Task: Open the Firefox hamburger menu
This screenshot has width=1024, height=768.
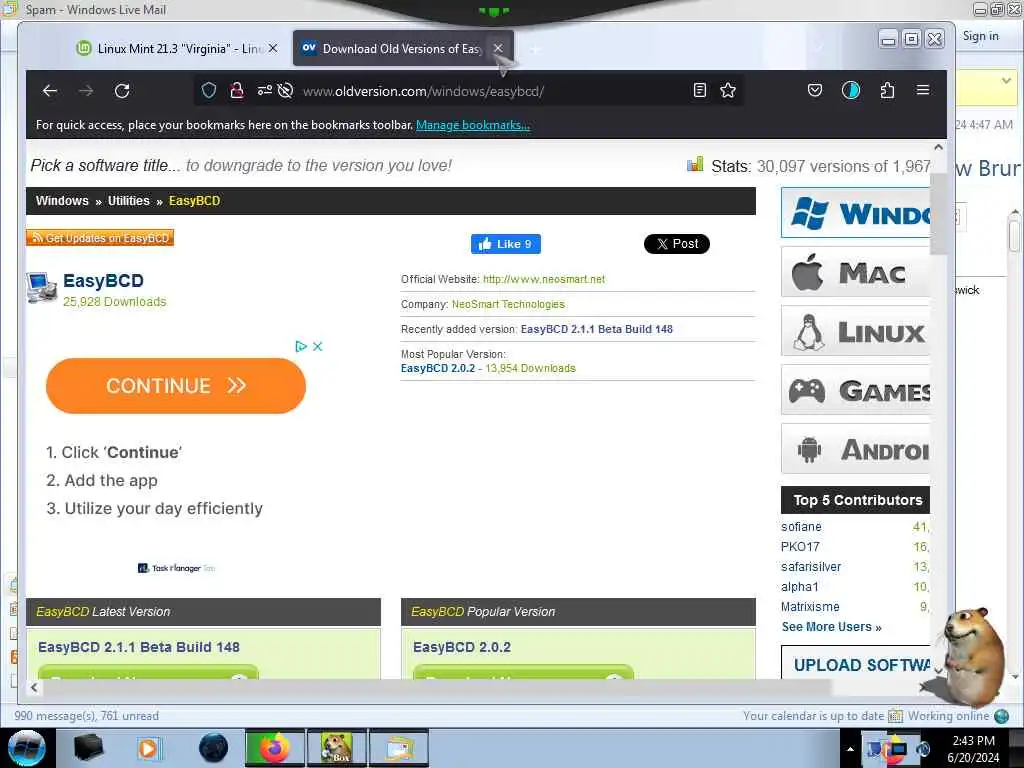Action: click(x=923, y=89)
